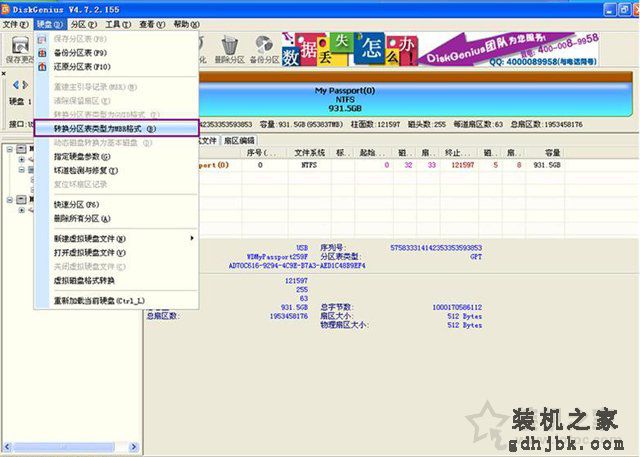
Task: Click the 起始 column header
Action: point(374,153)
